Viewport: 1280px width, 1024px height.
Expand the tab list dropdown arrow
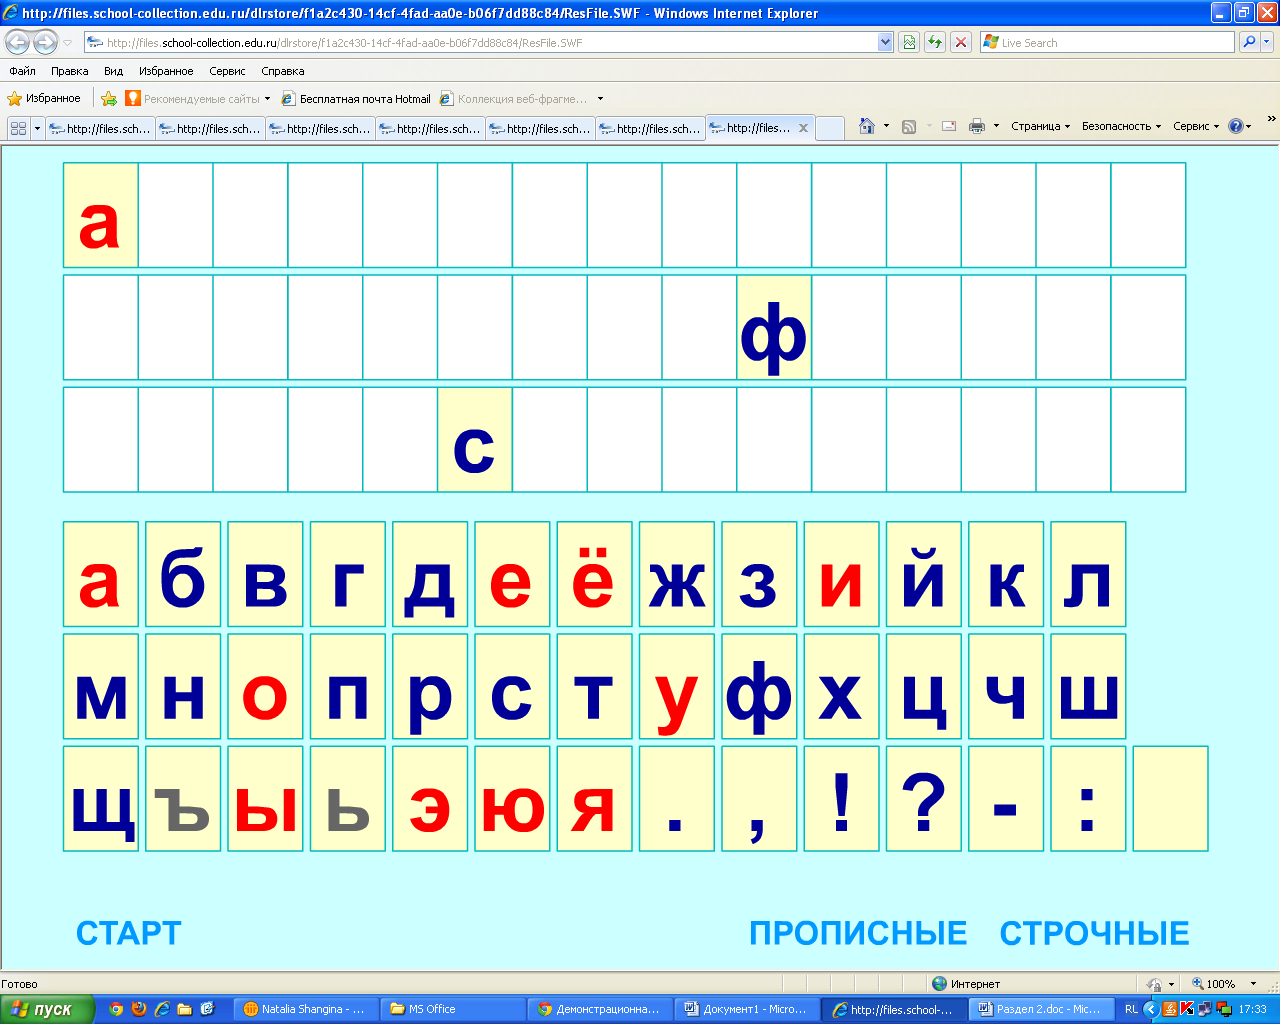(x=38, y=128)
